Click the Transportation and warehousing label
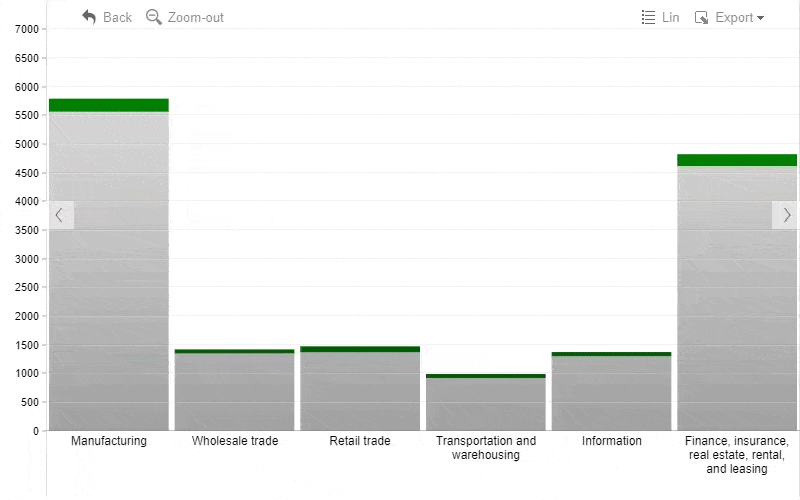Viewport: 800px width, 500px height. 486,447
